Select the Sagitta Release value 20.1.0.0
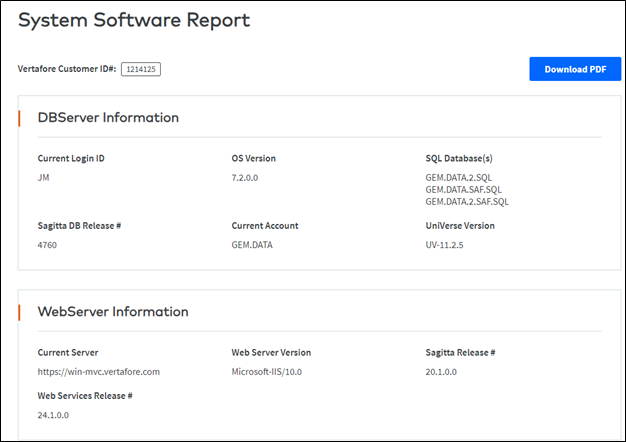626x442 pixels. pos(441,372)
